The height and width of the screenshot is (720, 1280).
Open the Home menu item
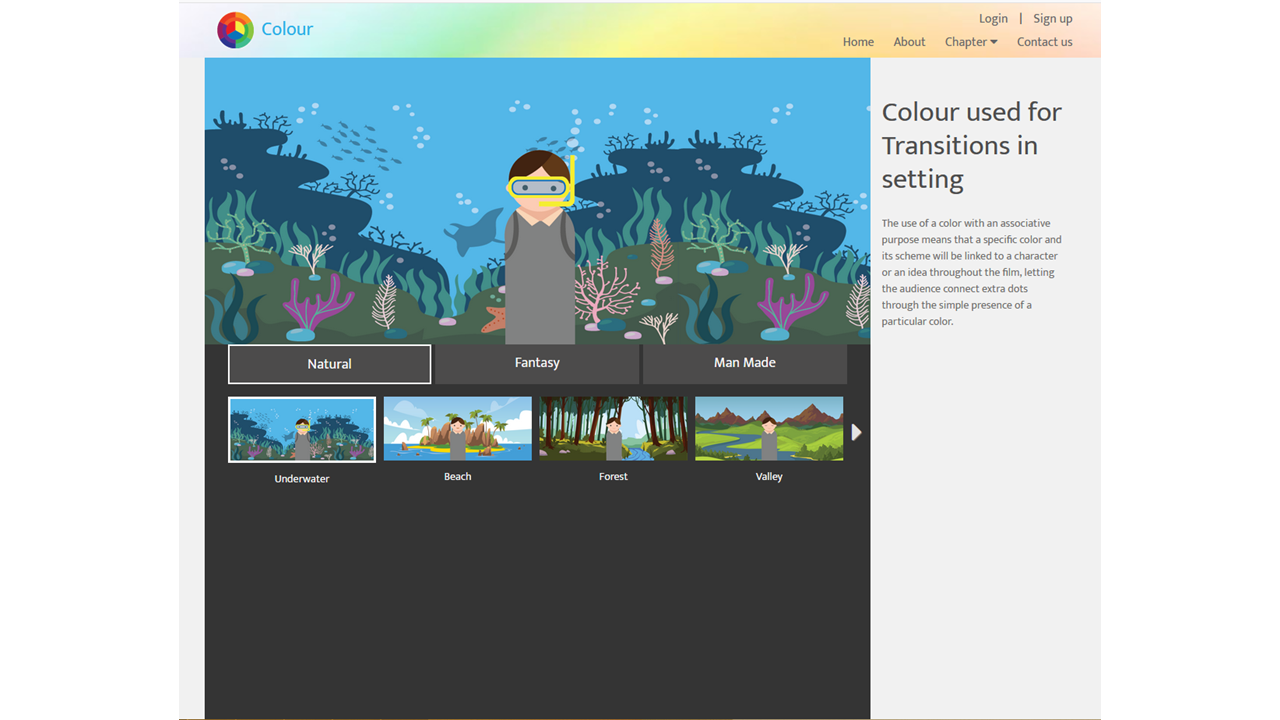click(858, 42)
